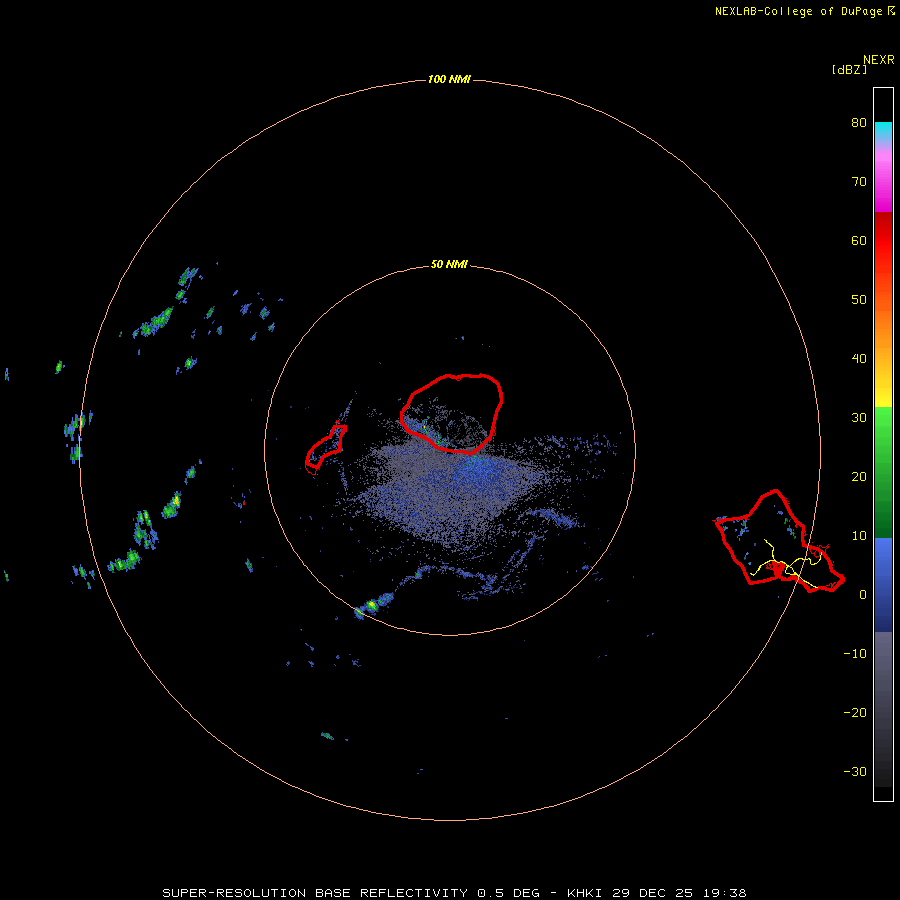This screenshot has width=900, height=900.
Task: Click the SUPER-RESOLUTION BASE REFLECTIVITY caption text
Action: pyautogui.click(x=315, y=893)
